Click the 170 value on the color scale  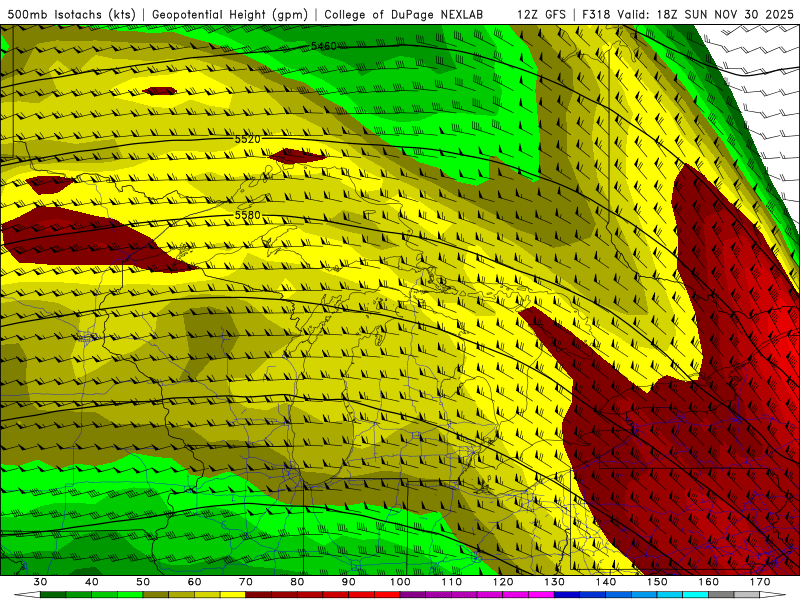tap(760, 582)
